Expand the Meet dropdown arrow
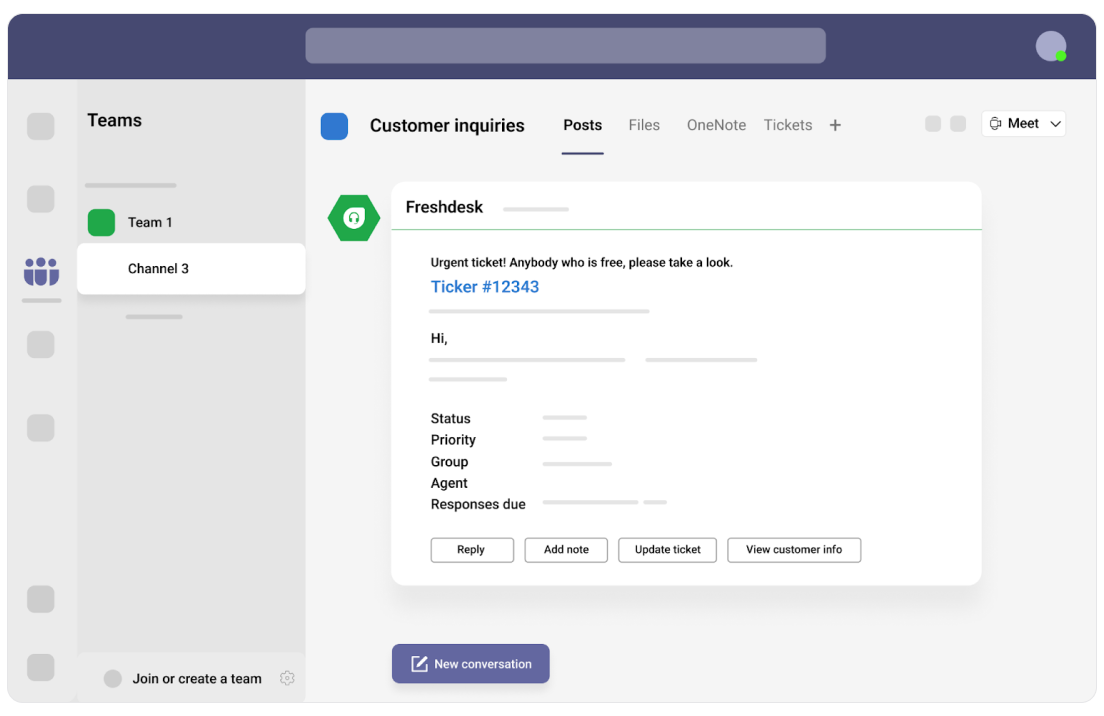Image resolution: width=1104 pixels, height=716 pixels. (1055, 124)
